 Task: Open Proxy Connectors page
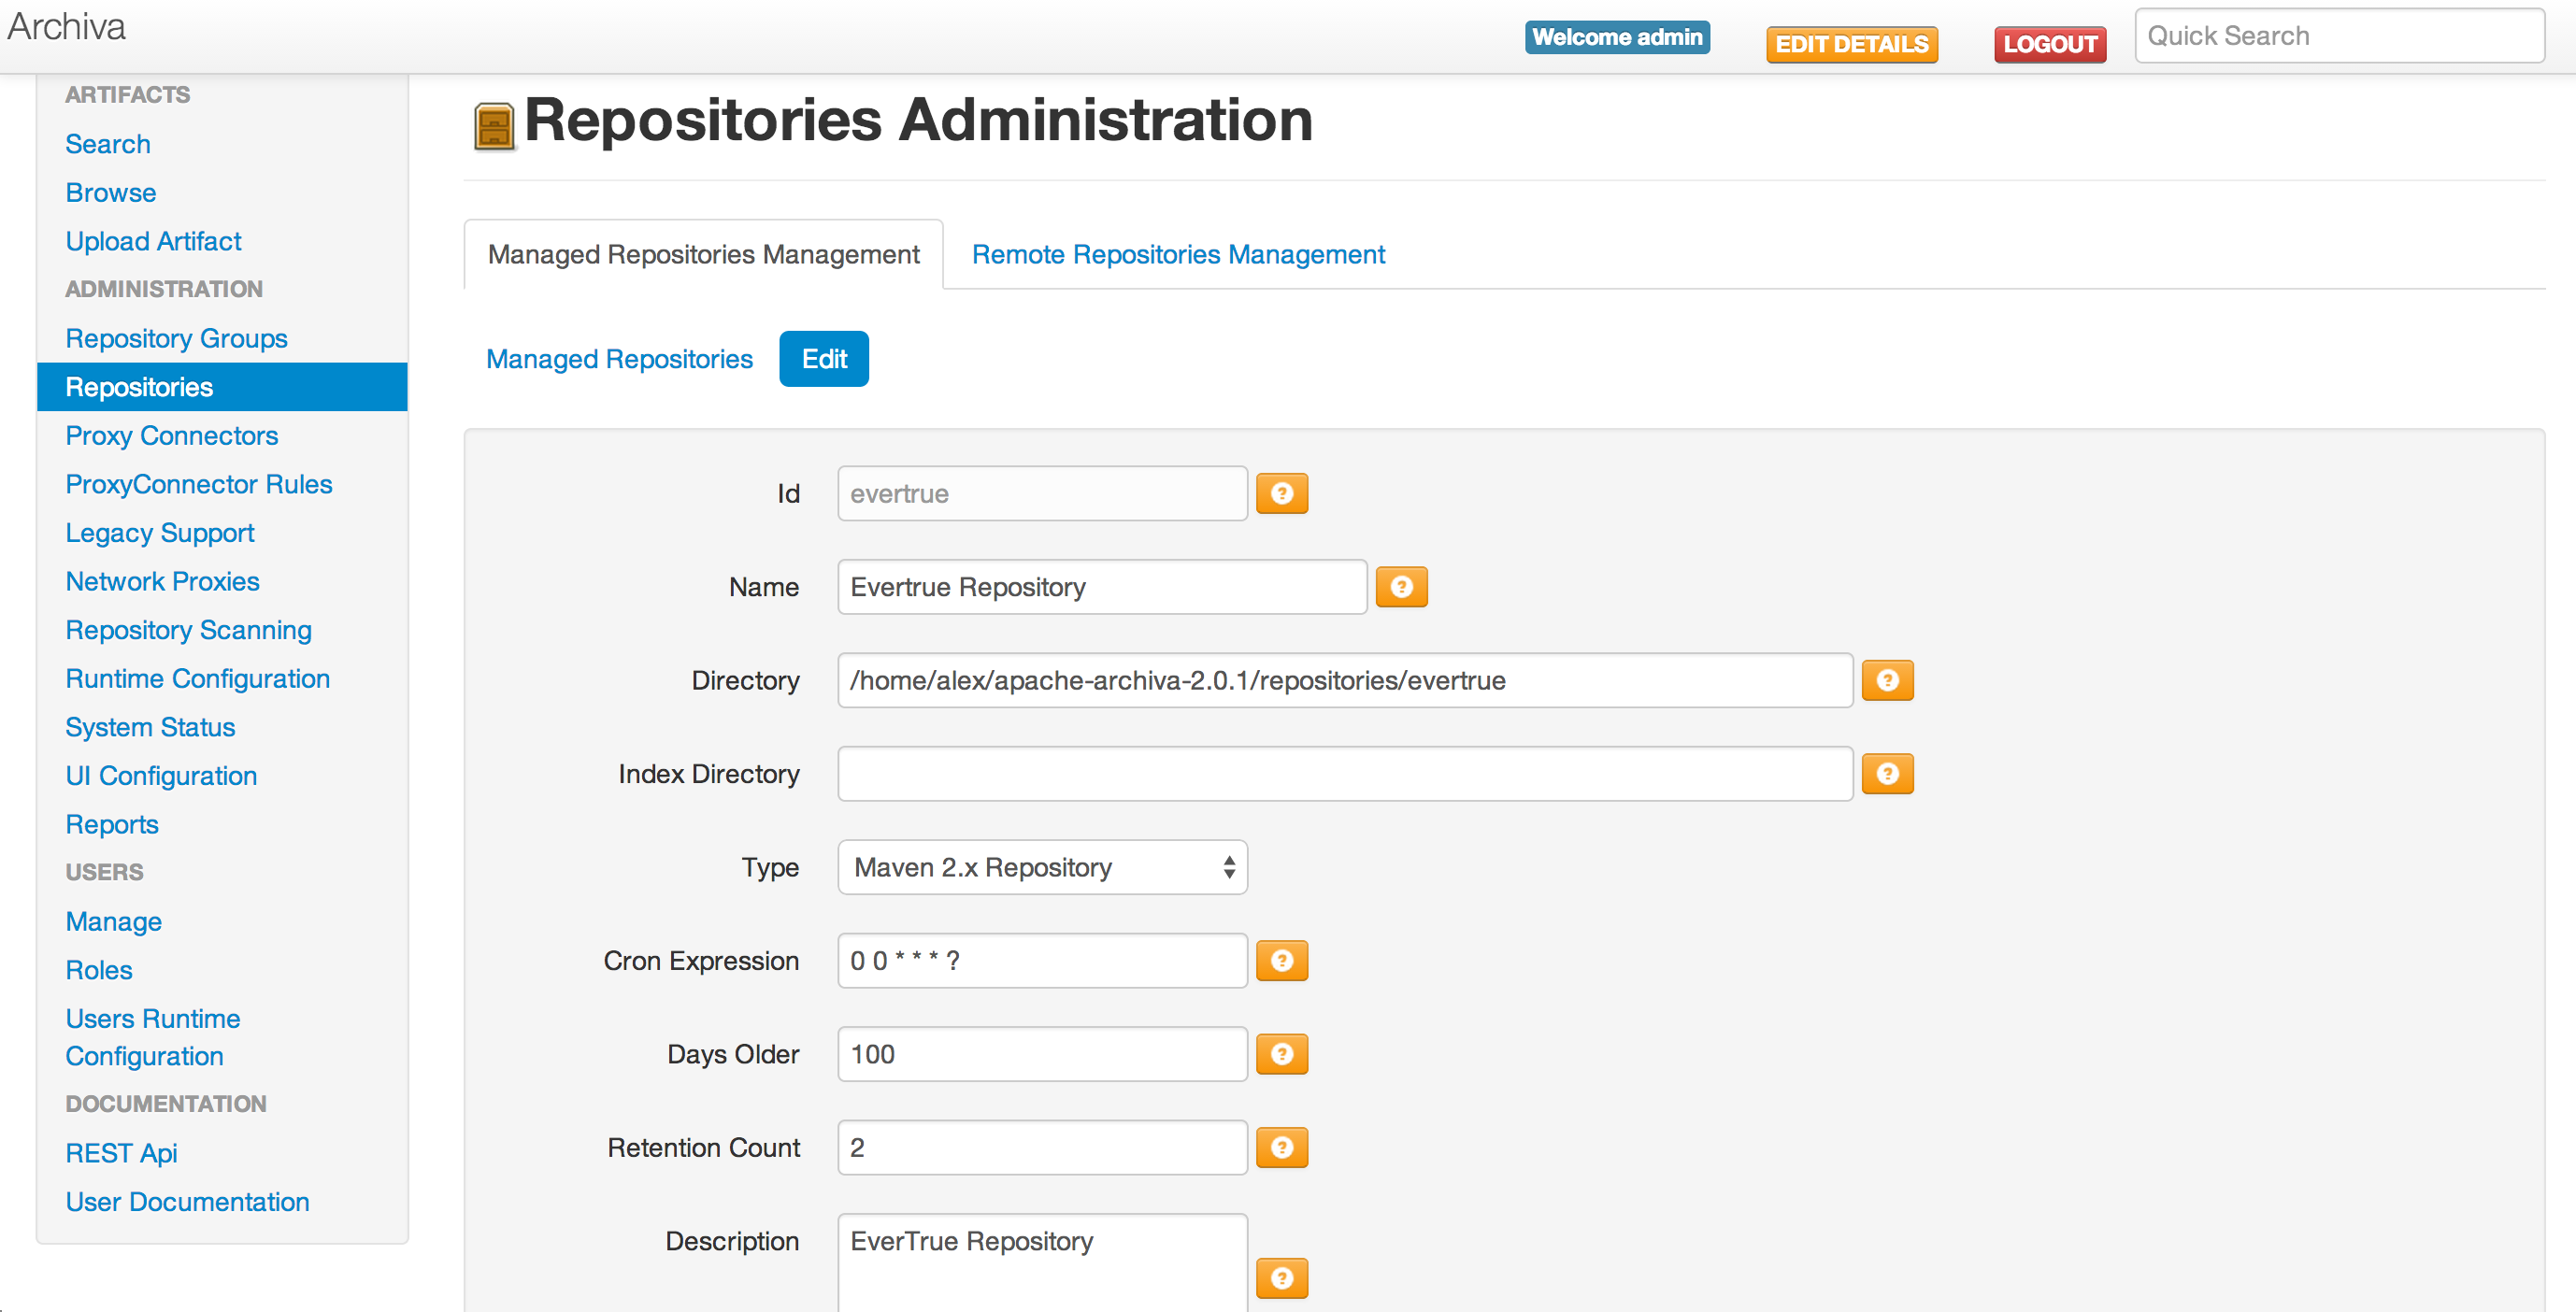tap(172, 436)
